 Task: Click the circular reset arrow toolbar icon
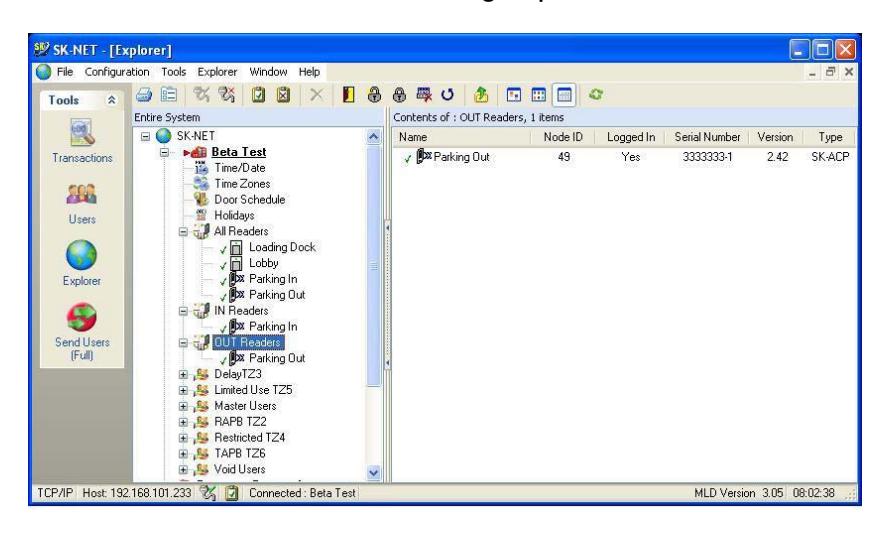coord(447,95)
